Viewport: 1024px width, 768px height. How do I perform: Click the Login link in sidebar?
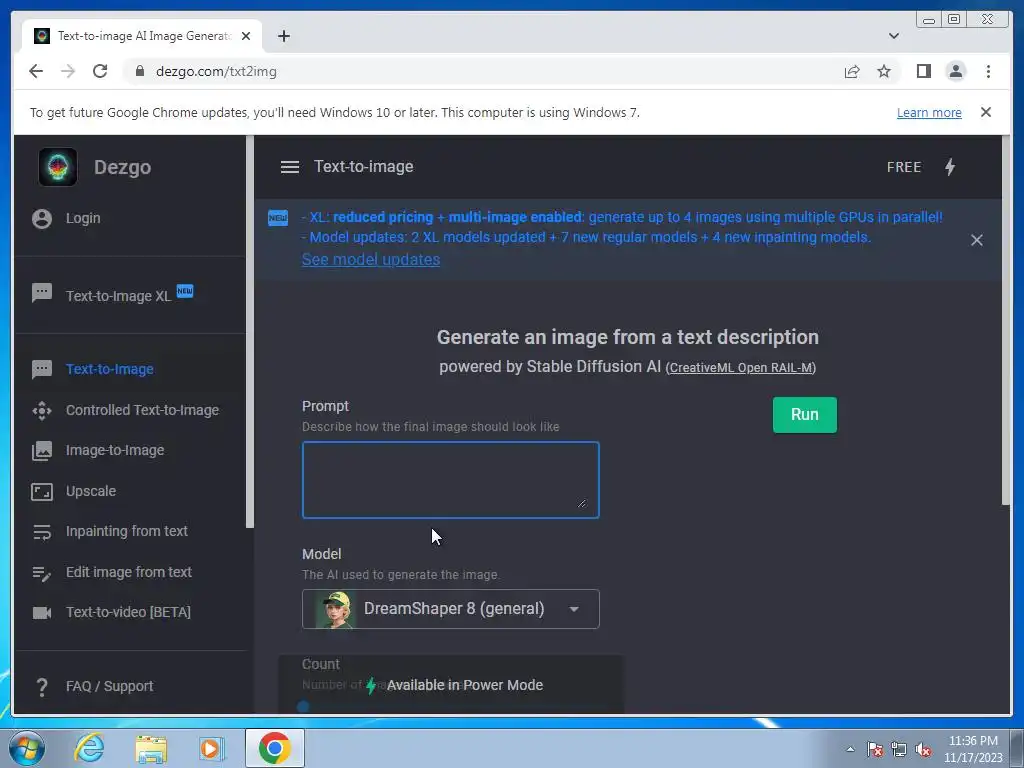[83, 218]
